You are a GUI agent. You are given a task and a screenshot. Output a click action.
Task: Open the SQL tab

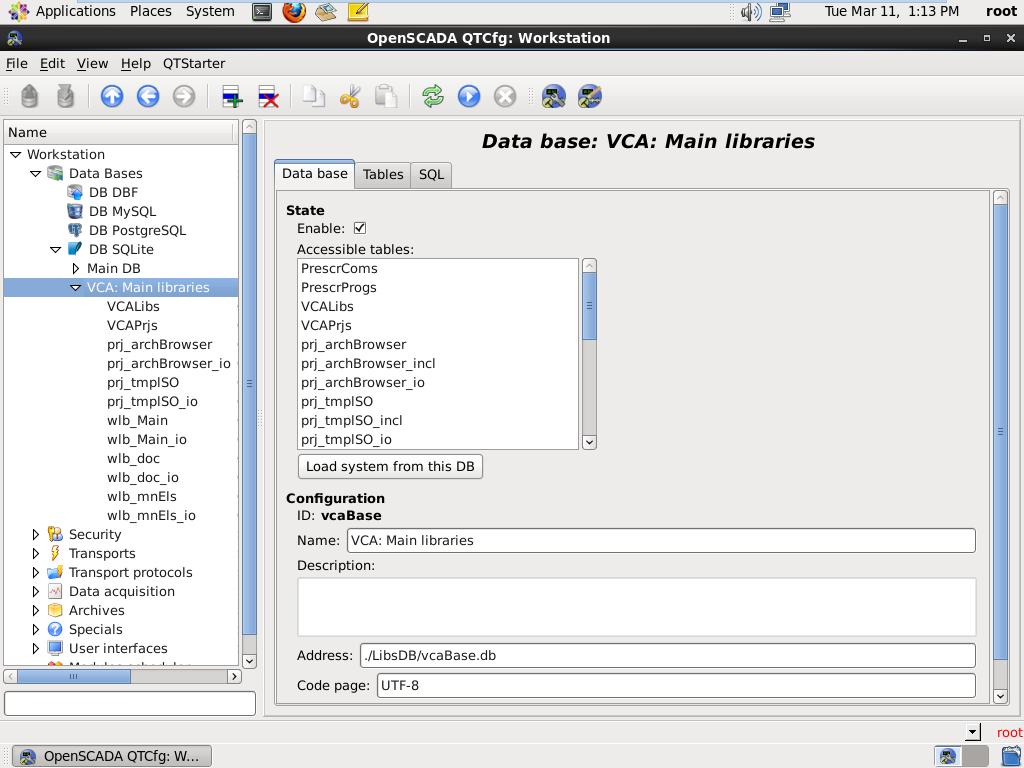(x=431, y=174)
